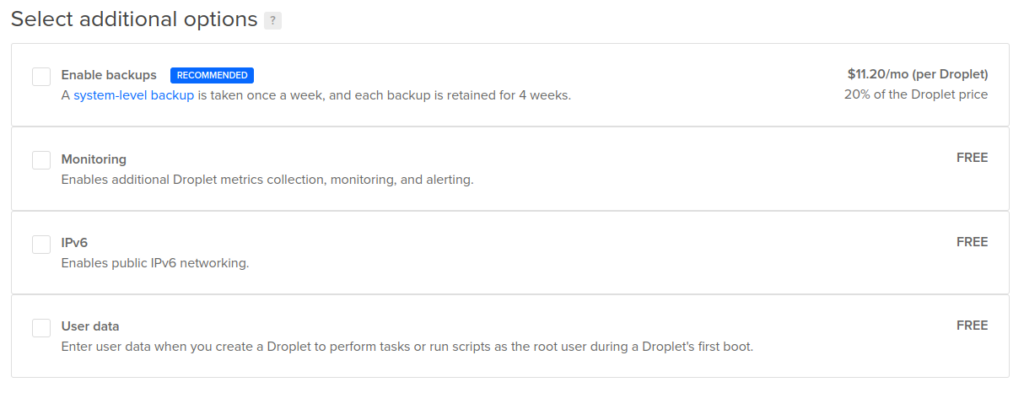Click the public IPv6 networking description

click(x=155, y=264)
